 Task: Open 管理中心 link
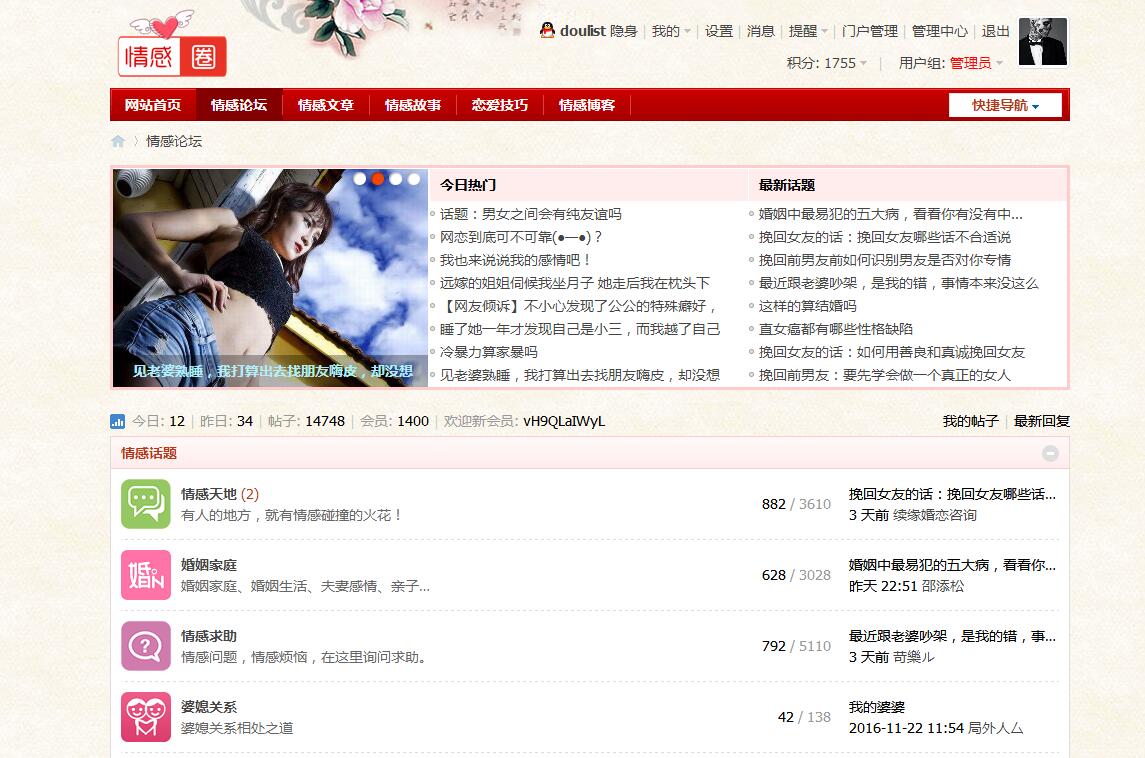(940, 31)
